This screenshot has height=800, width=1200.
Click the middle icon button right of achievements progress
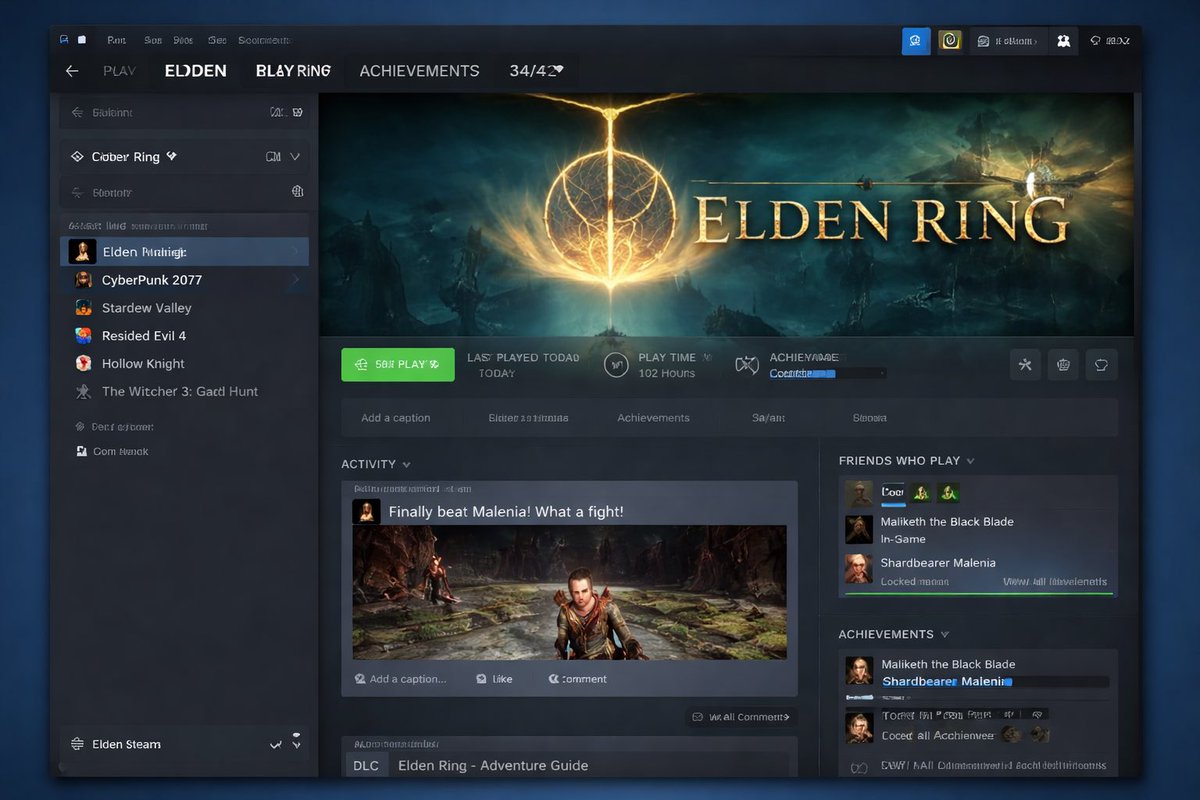1062,364
